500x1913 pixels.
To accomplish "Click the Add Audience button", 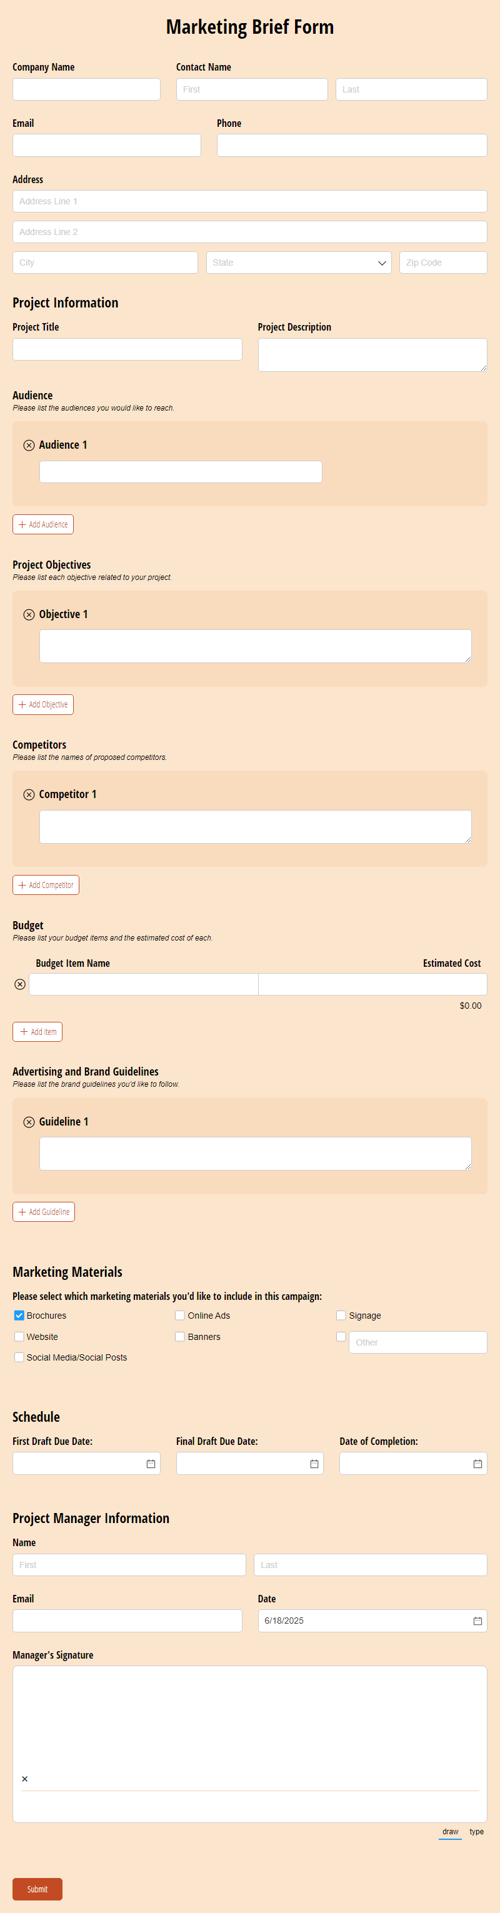I will coord(43,524).
